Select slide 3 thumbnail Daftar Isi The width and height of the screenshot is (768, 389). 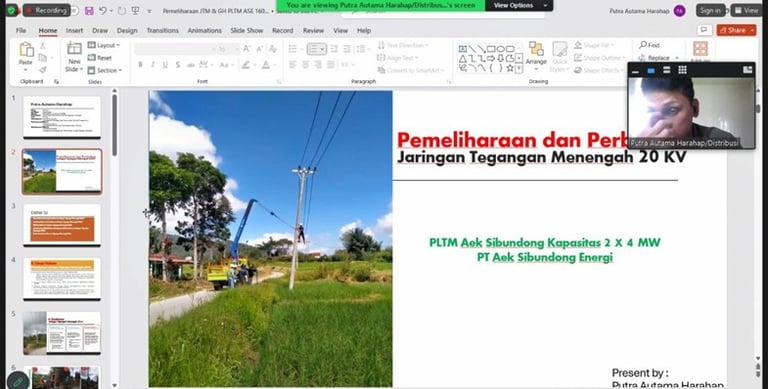coord(62,225)
